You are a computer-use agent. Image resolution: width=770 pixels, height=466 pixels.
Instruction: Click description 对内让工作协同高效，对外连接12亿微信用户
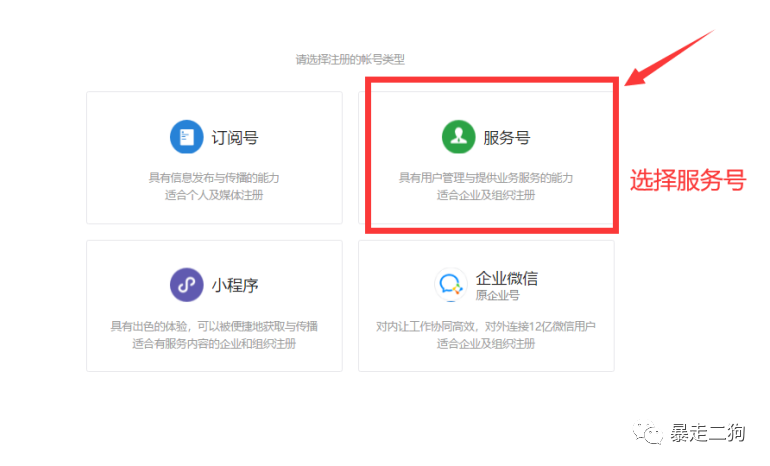(x=486, y=326)
